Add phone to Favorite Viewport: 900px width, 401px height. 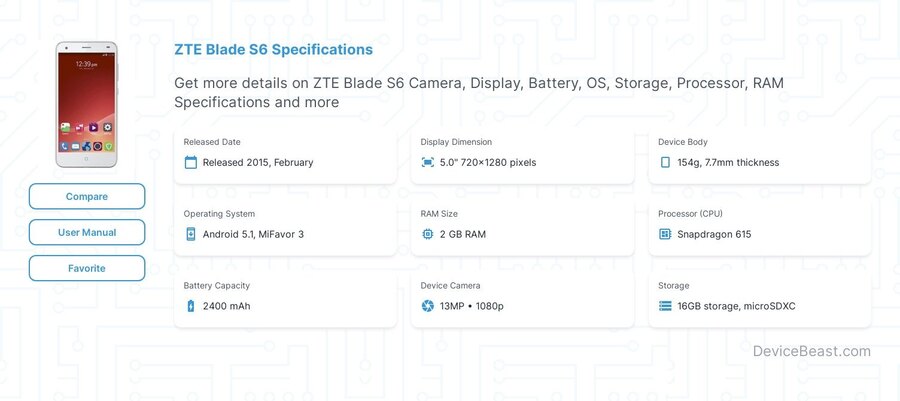point(87,268)
